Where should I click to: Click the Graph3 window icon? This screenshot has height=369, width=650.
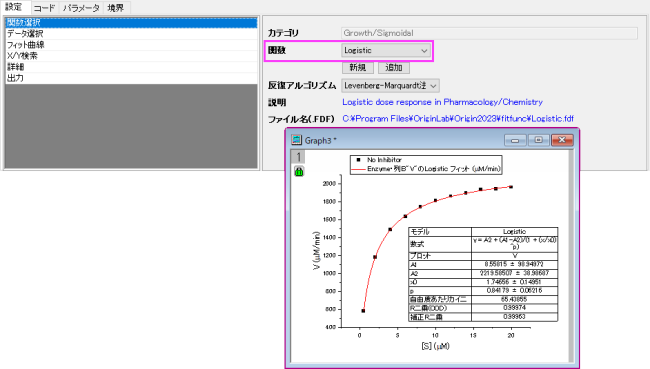pos(296,140)
